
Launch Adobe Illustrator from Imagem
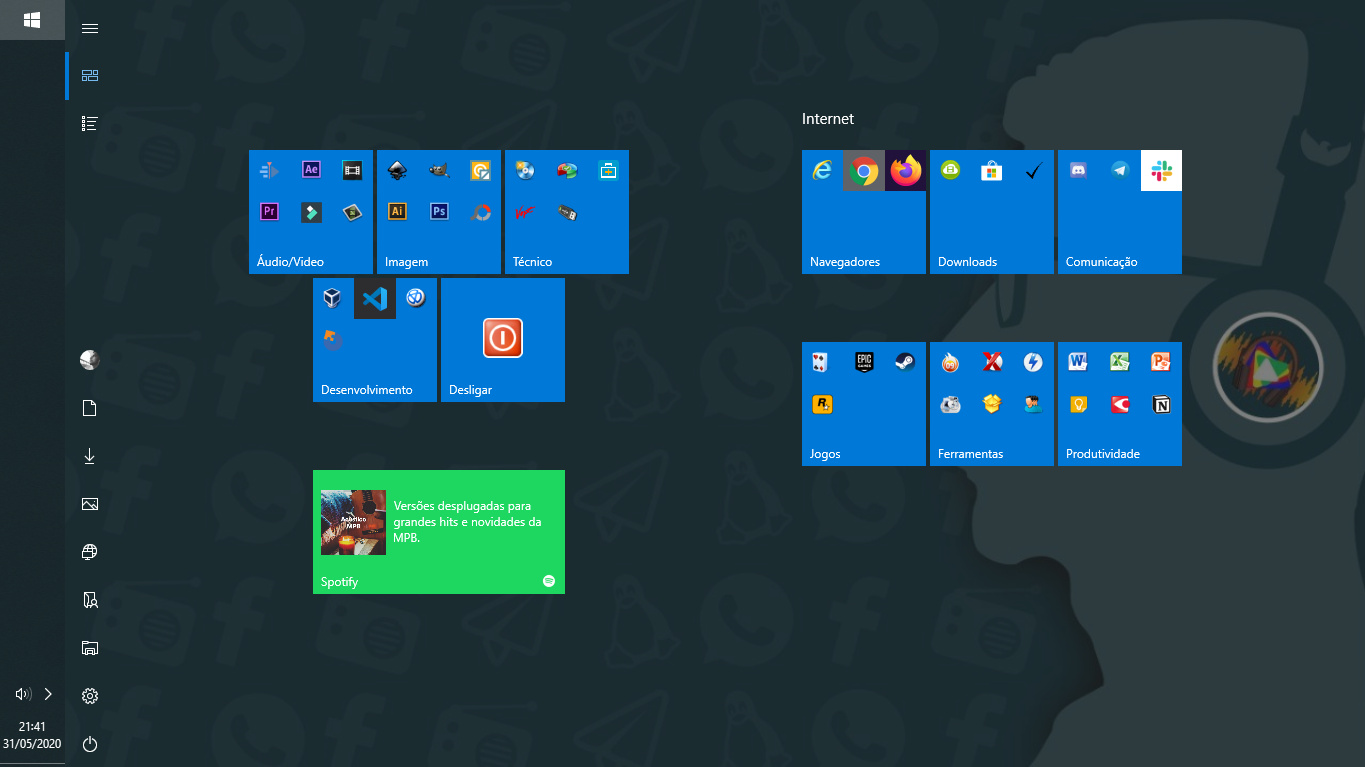[x=397, y=211]
